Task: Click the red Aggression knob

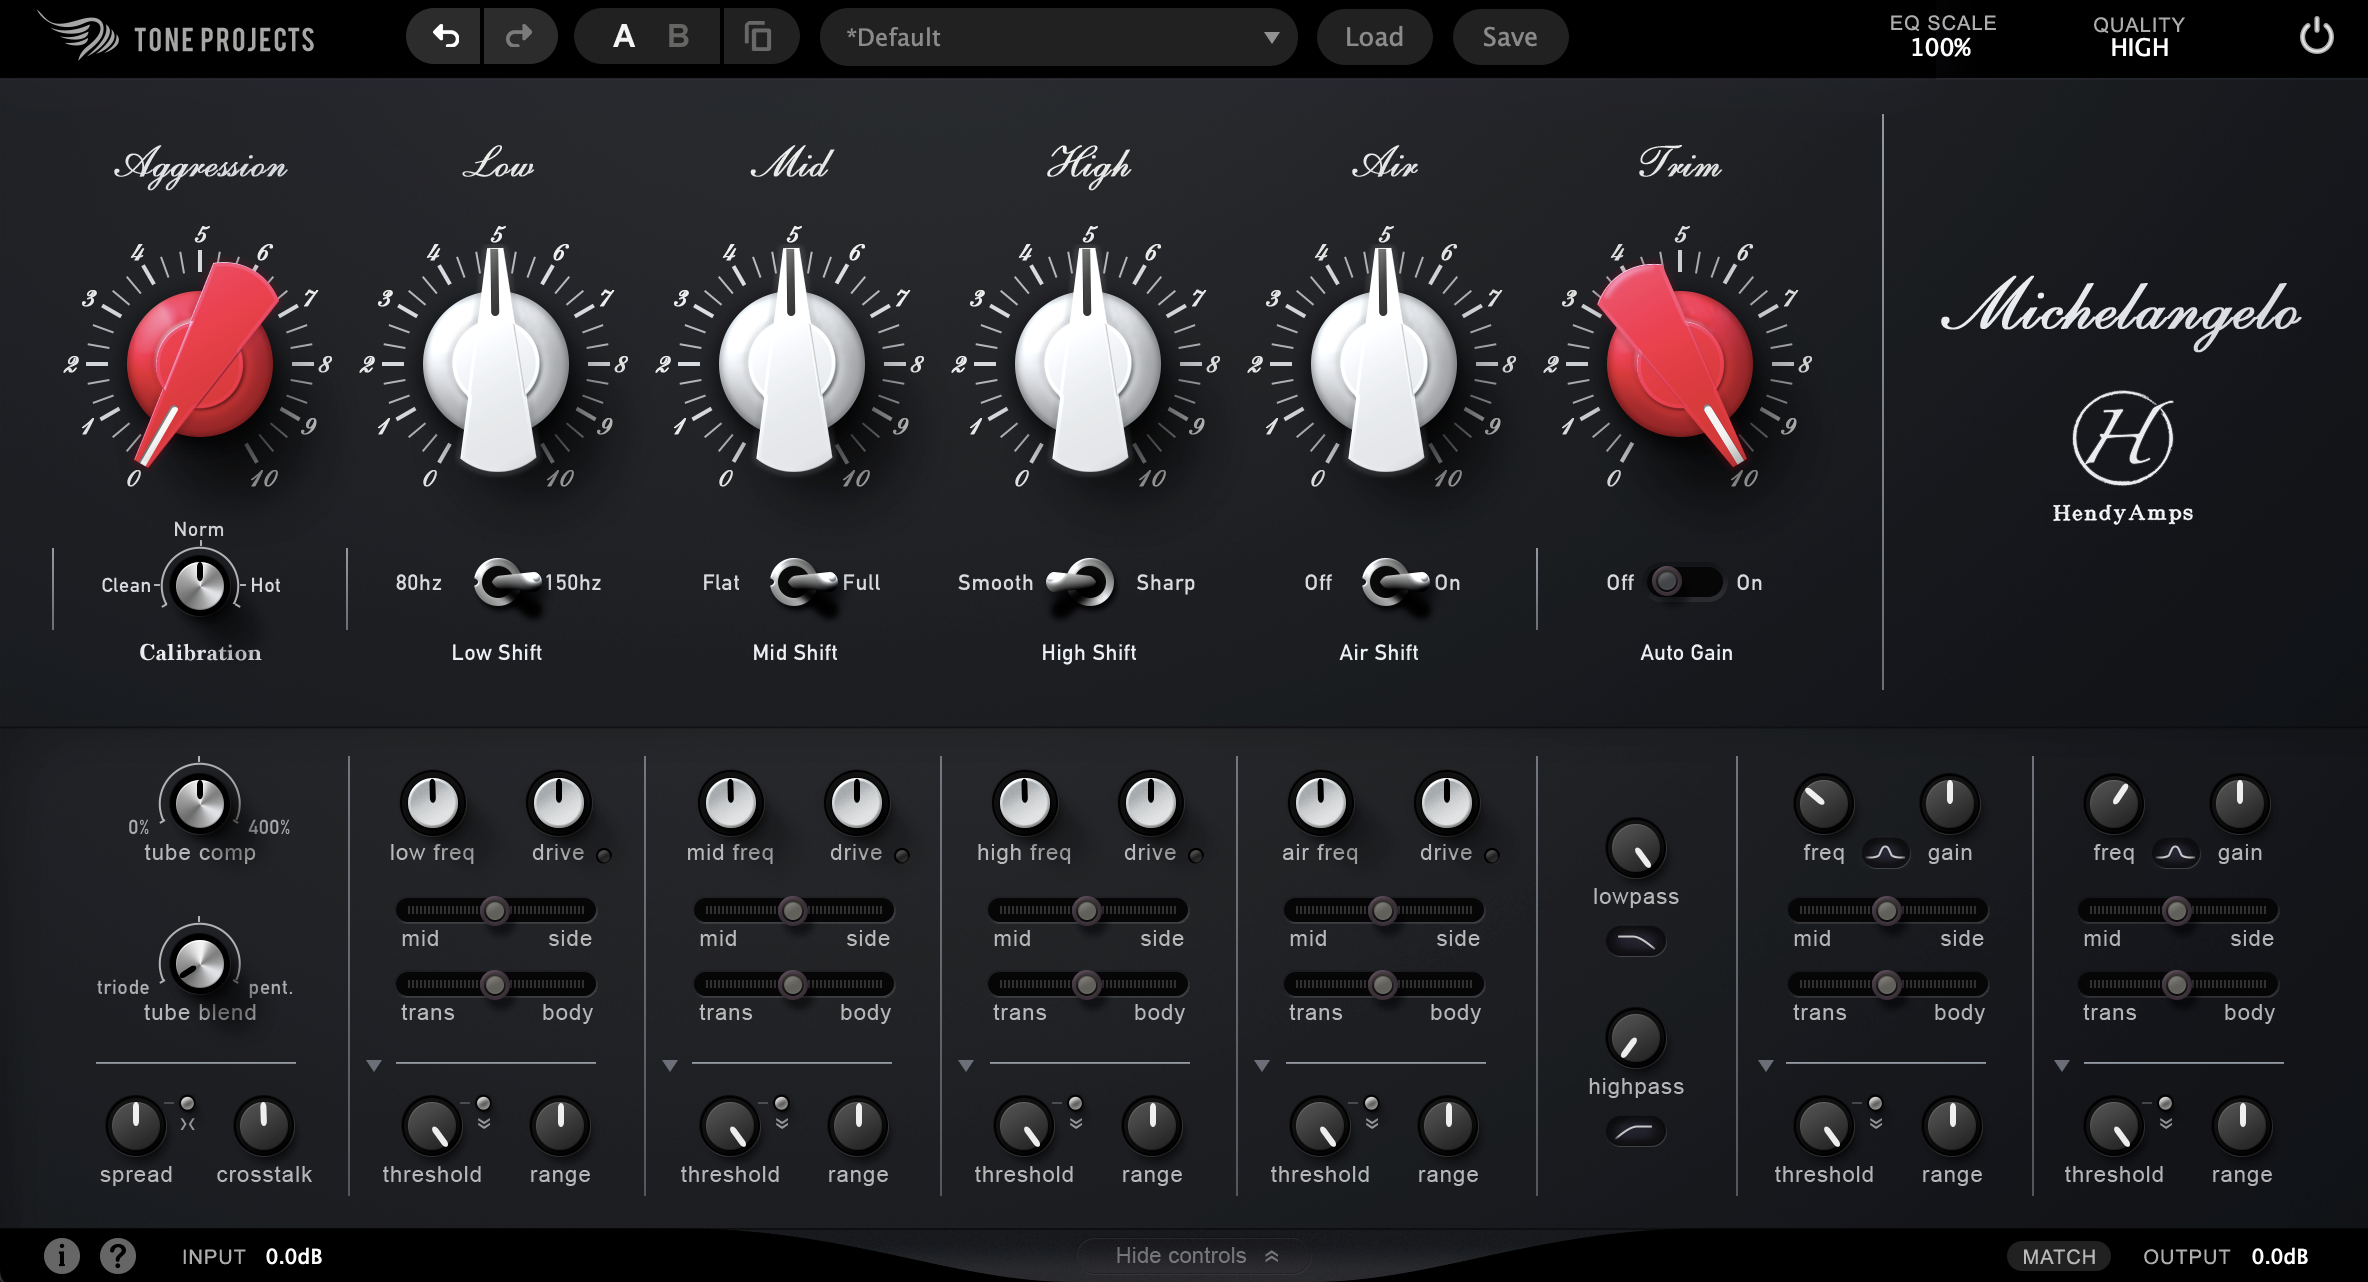Action: point(200,364)
